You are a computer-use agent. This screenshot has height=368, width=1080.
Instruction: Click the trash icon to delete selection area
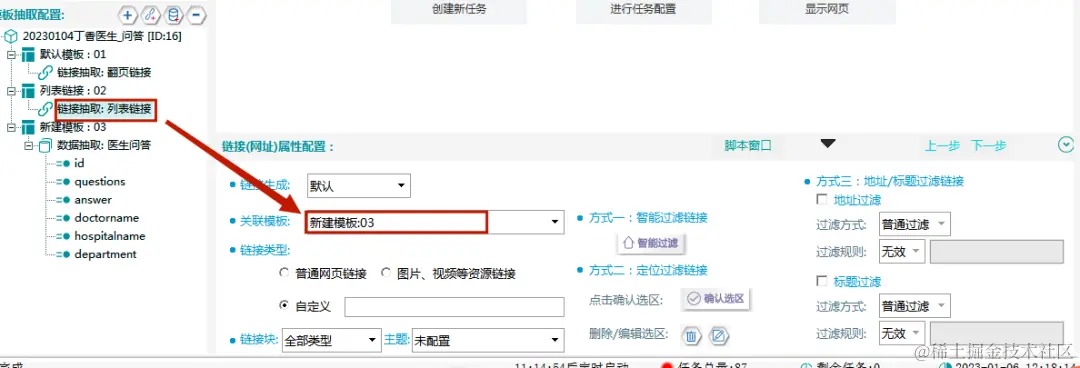tap(692, 336)
